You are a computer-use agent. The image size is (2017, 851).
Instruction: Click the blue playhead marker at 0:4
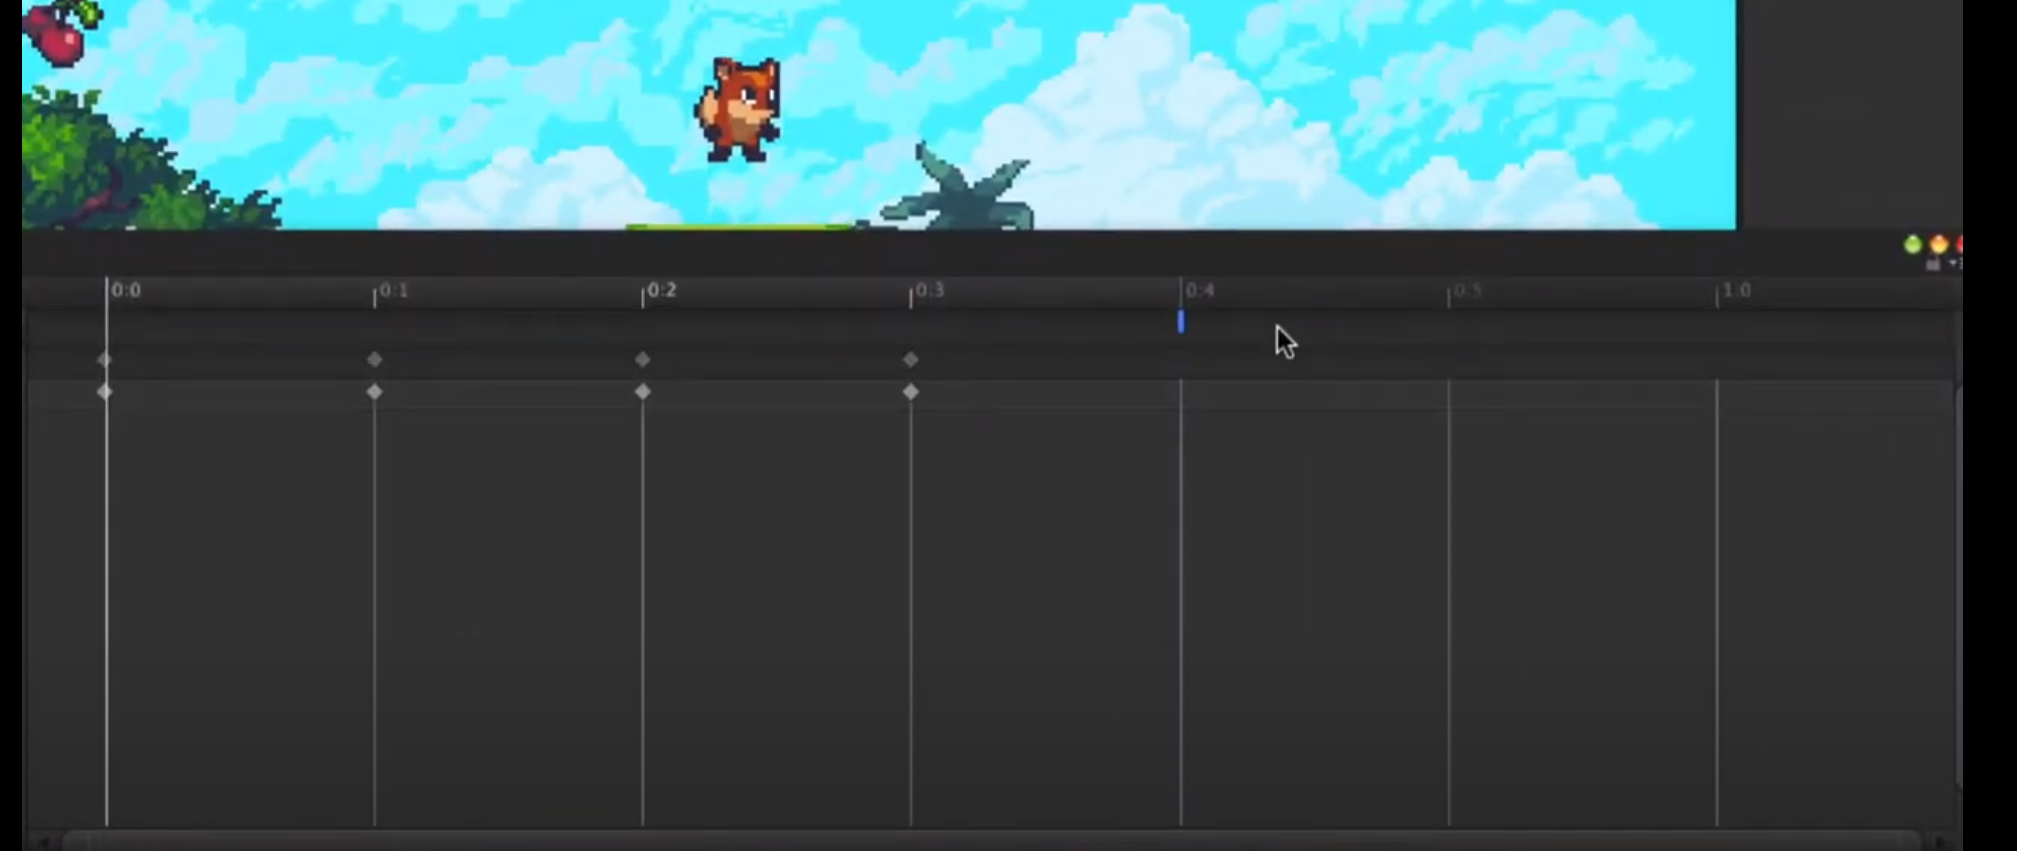[1181, 321]
